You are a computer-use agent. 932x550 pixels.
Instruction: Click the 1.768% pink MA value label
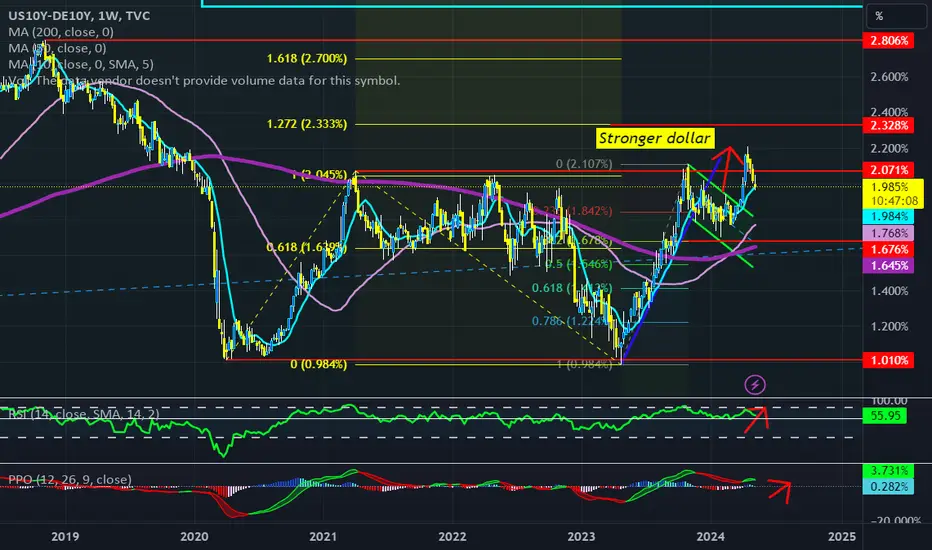click(x=889, y=233)
